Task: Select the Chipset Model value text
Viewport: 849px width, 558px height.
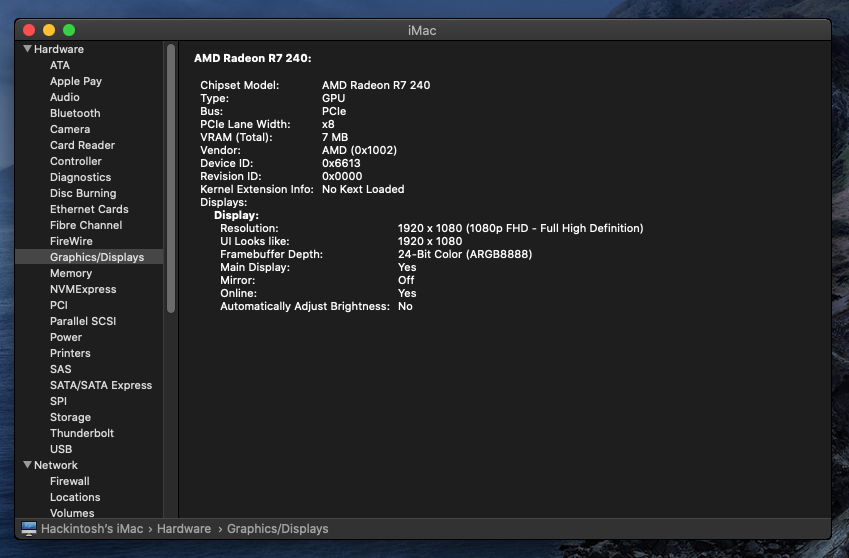Action: coord(376,85)
